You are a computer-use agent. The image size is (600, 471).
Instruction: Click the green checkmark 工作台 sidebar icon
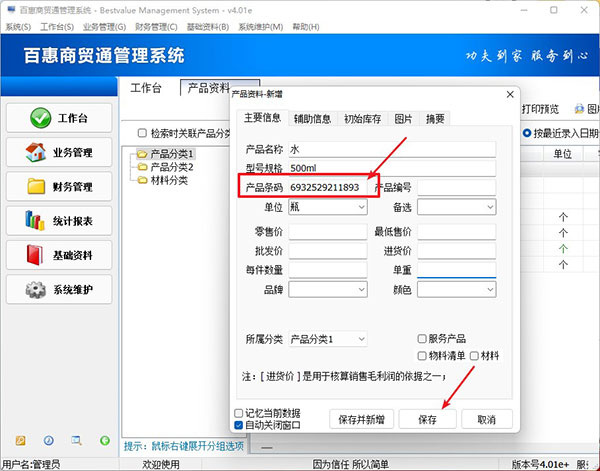coord(41,118)
